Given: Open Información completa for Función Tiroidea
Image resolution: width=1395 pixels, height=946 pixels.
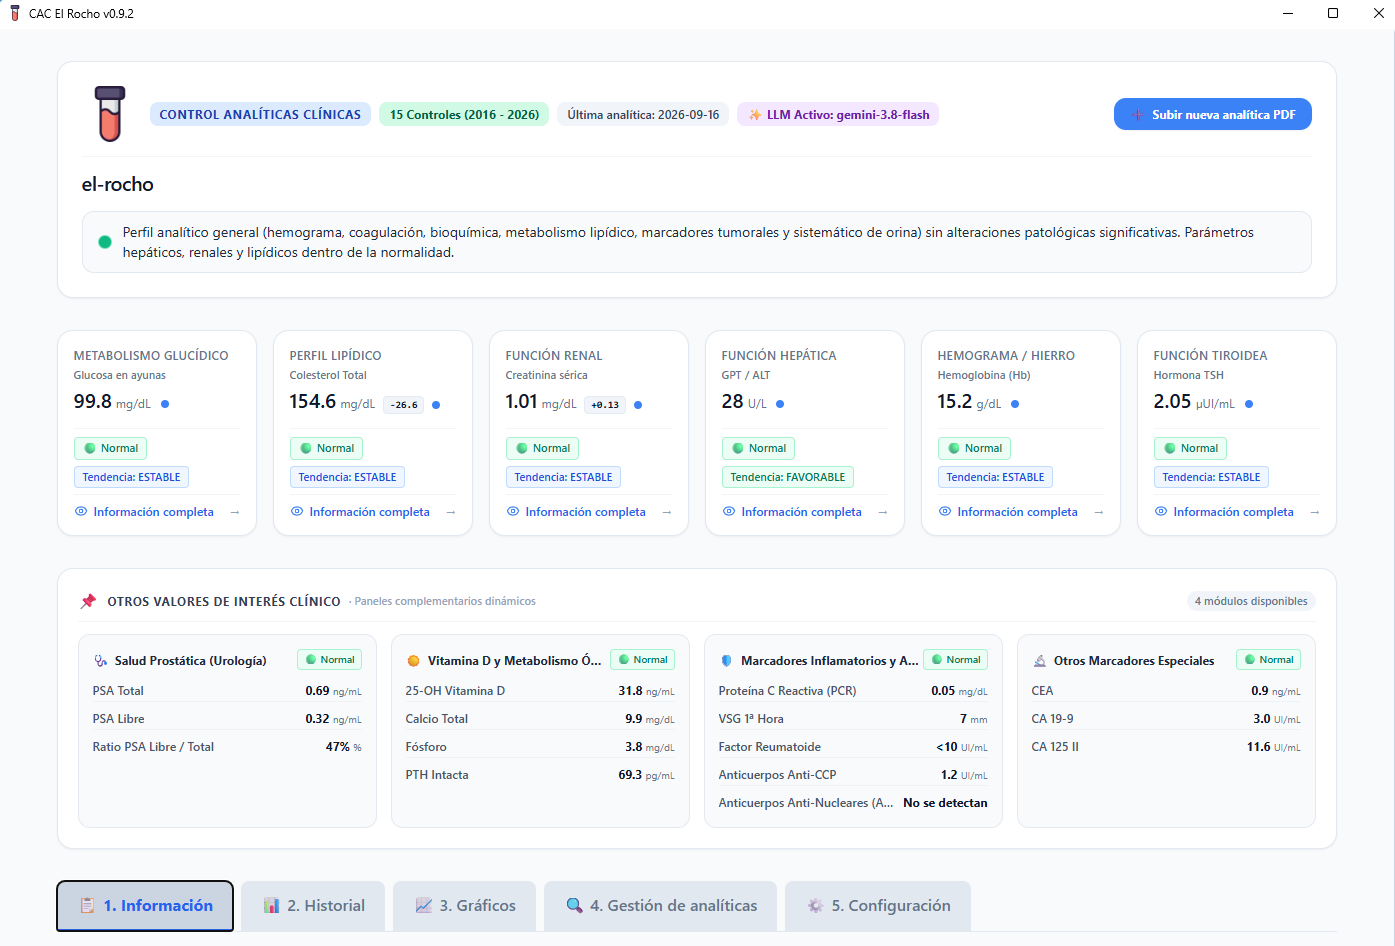Looking at the screenshot, I should click(1237, 512).
